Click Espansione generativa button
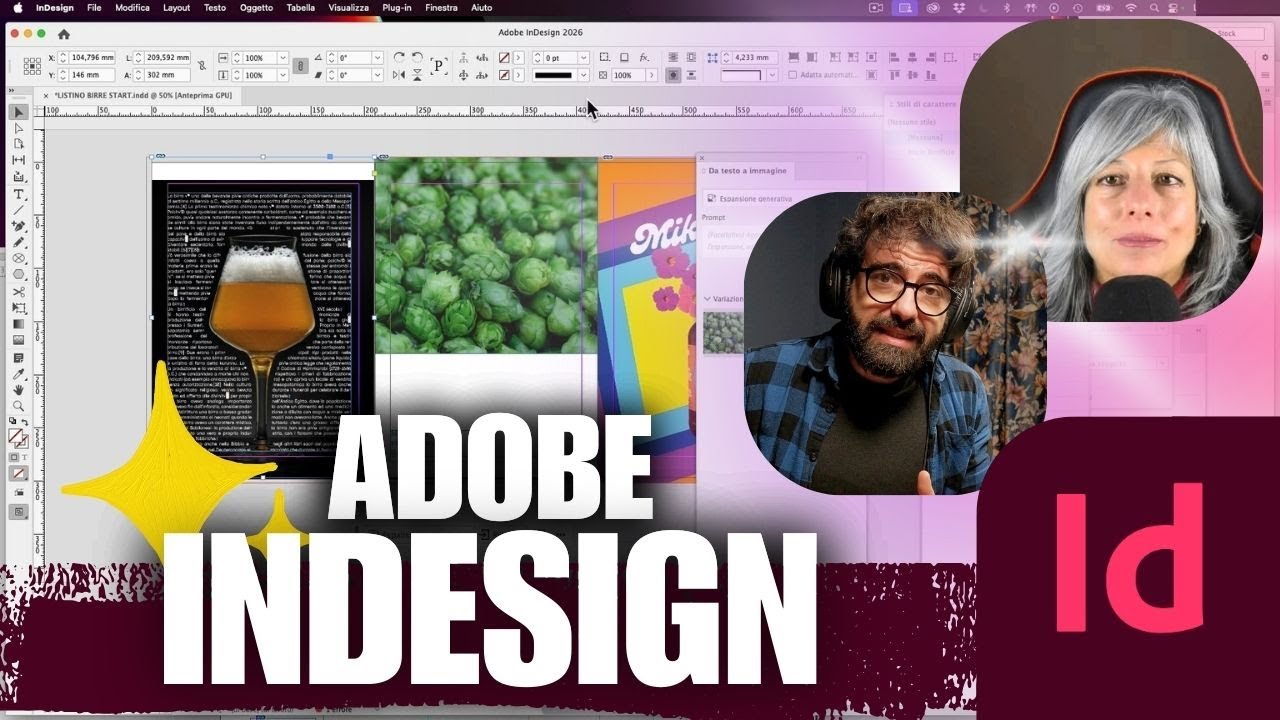The image size is (1280, 720). [x=756, y=198]
